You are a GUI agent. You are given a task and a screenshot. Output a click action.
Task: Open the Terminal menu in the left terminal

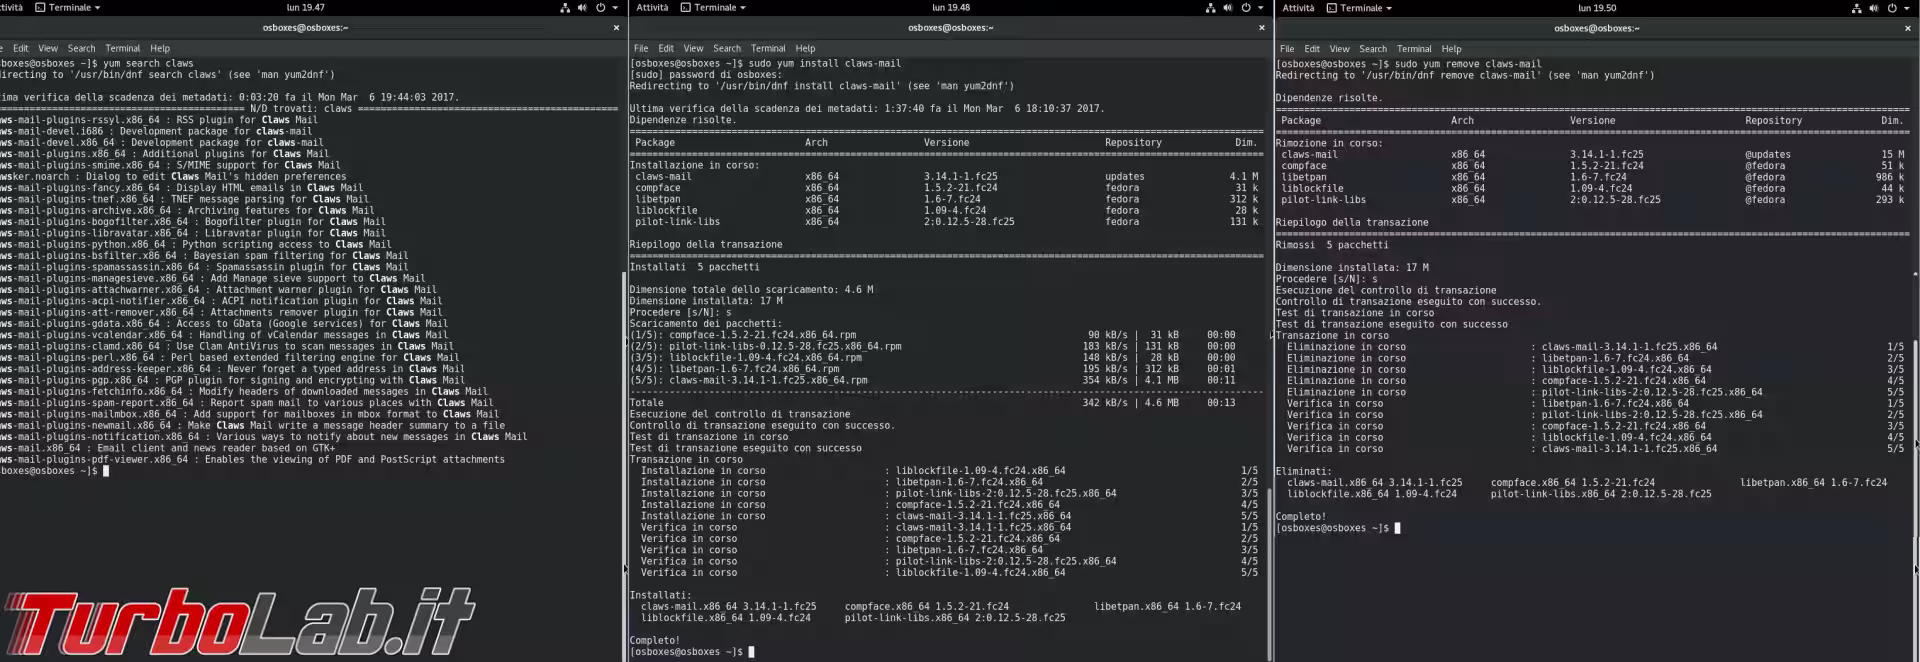(x=122, y=48)
